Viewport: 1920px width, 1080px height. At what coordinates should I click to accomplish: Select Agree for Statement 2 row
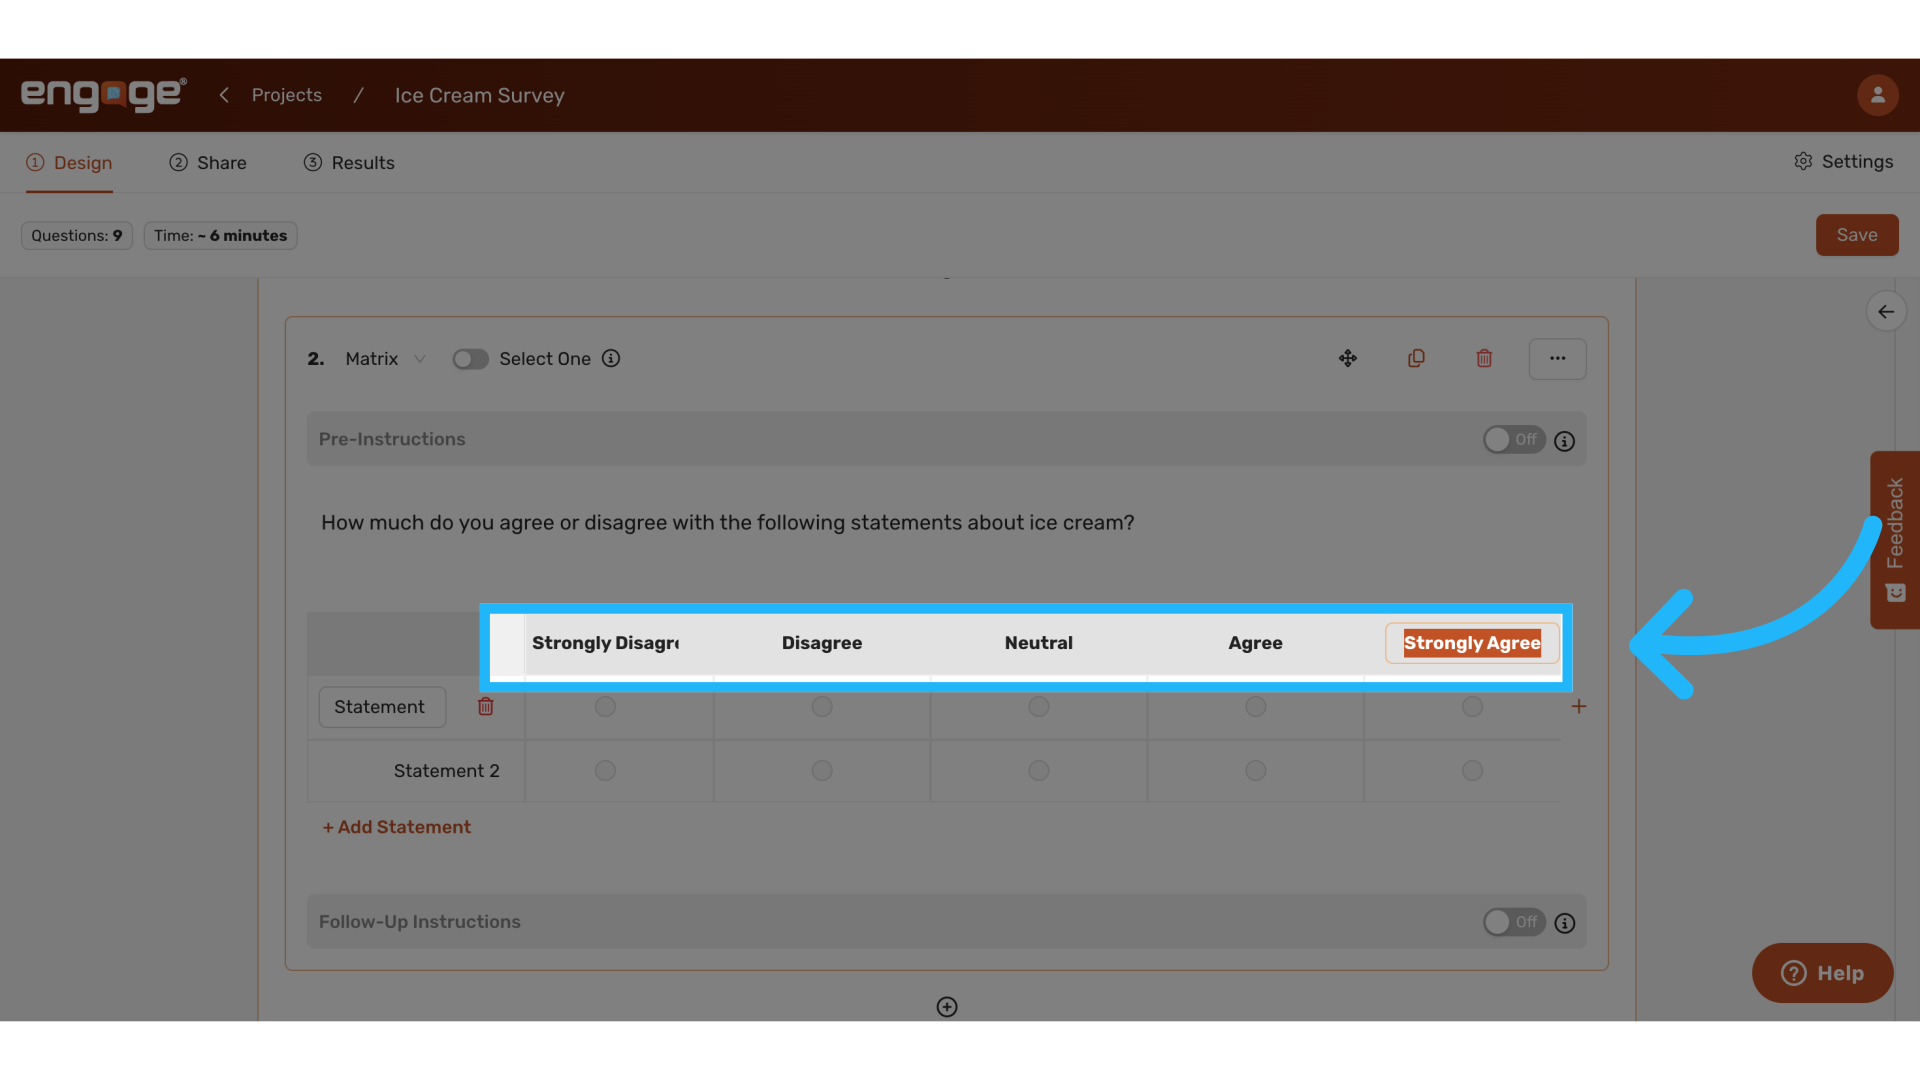click(x=1256, y=771)
